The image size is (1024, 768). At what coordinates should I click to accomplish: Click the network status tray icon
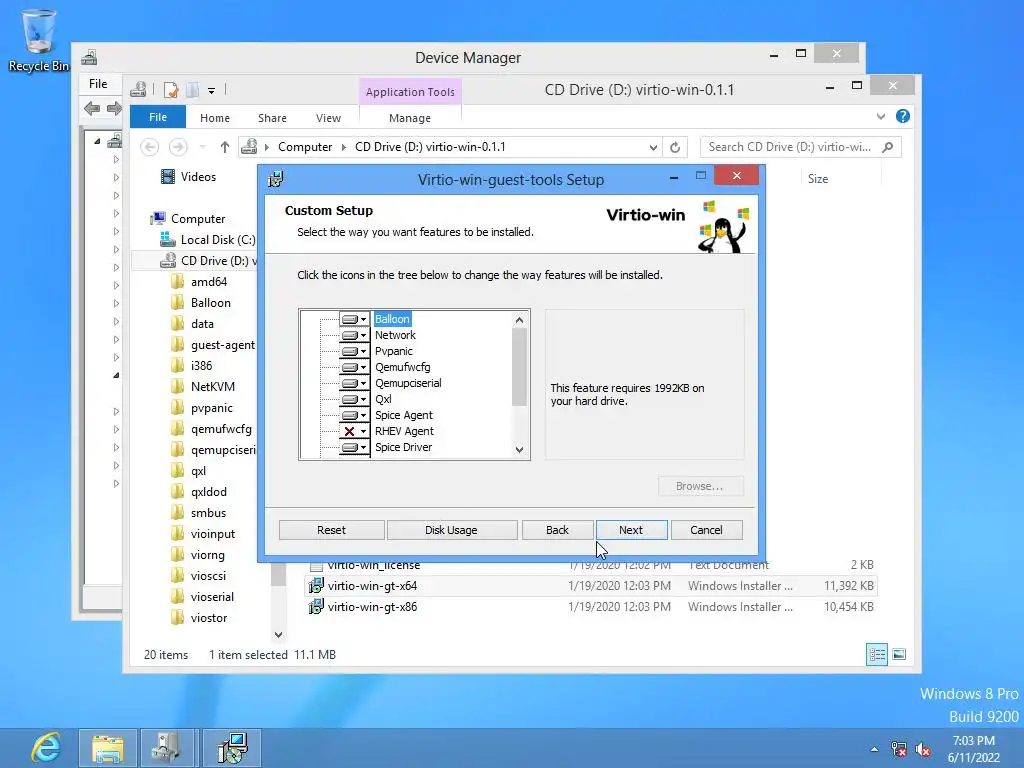click(x=899, y=750)
